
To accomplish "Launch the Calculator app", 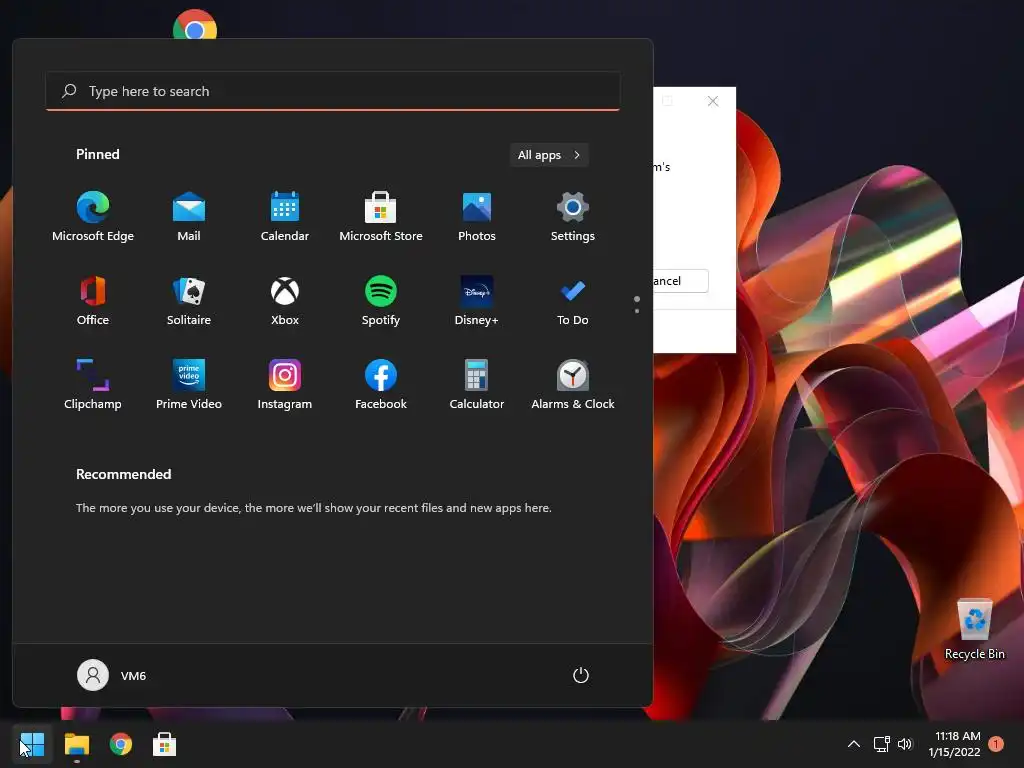I will coord(477,385).
